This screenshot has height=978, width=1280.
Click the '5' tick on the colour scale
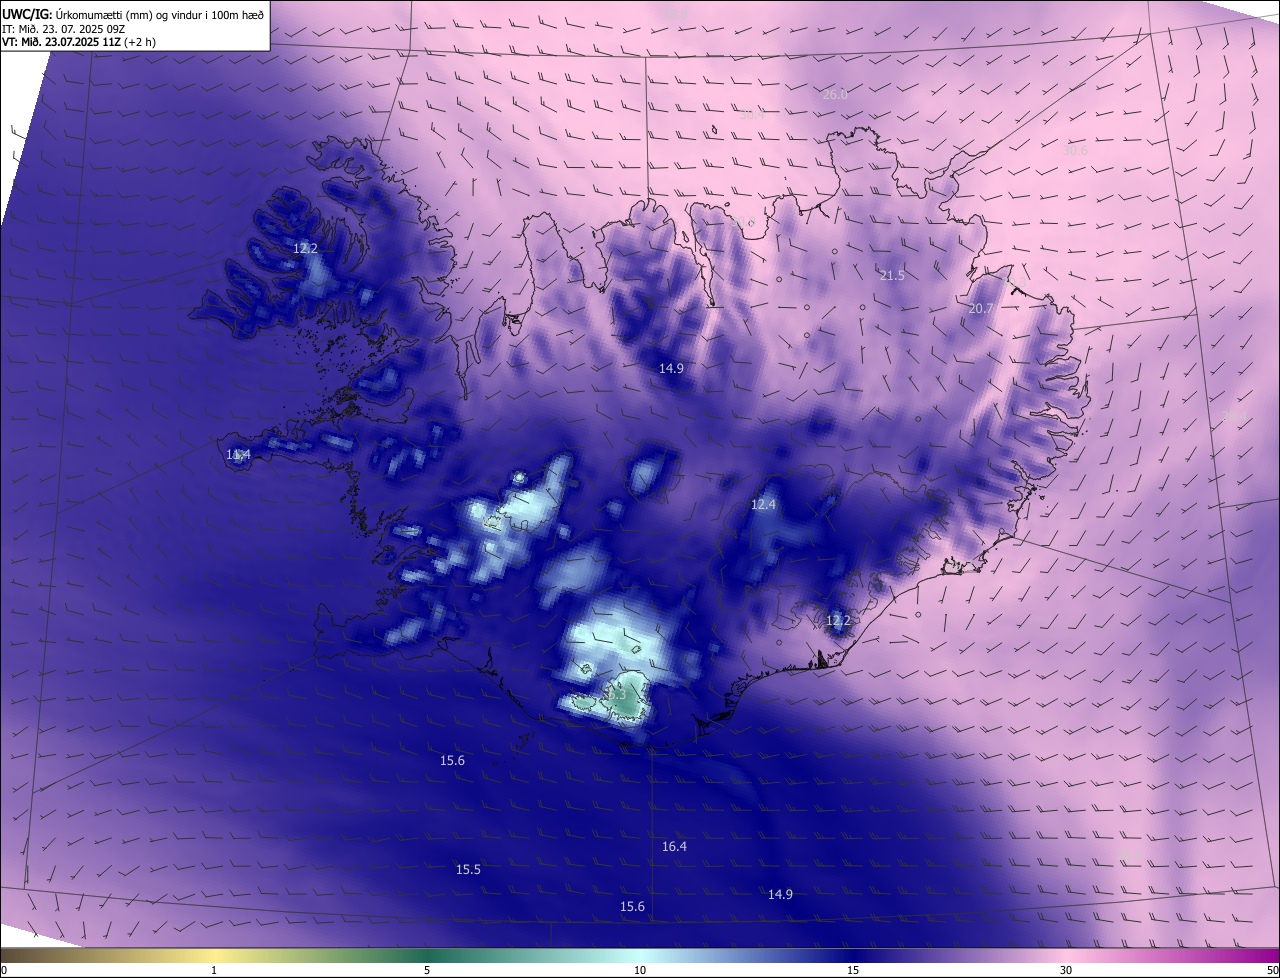(x=427, y=970)
